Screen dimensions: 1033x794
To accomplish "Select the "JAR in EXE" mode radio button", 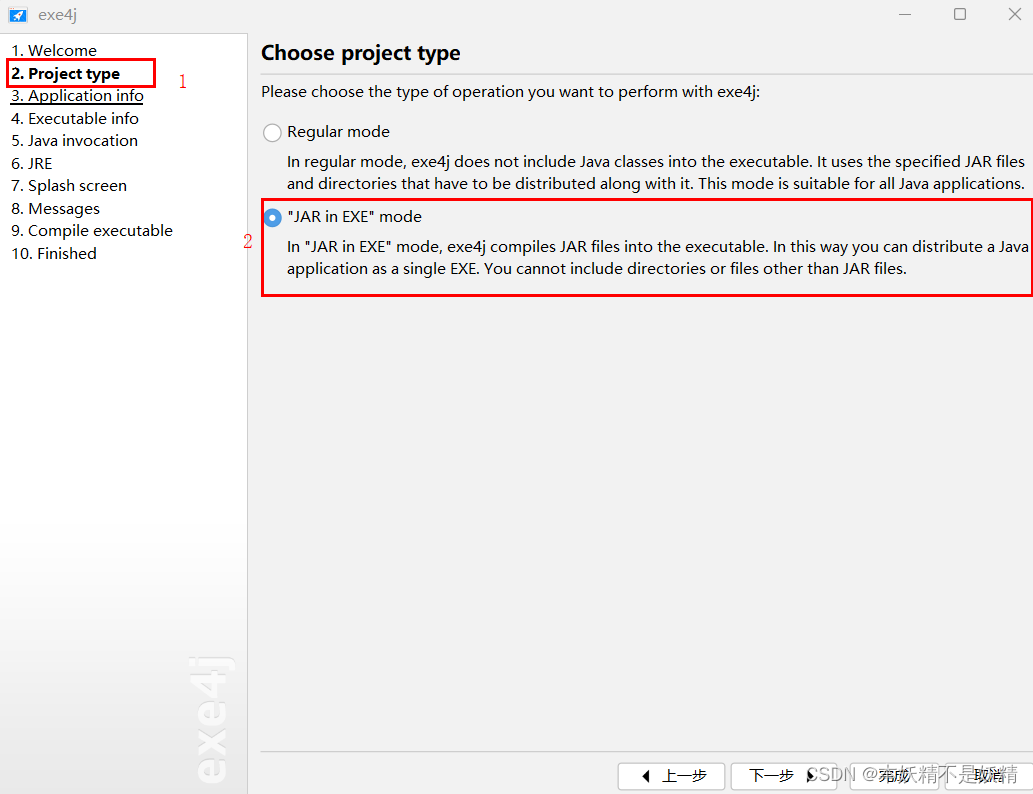I will 272,217.
